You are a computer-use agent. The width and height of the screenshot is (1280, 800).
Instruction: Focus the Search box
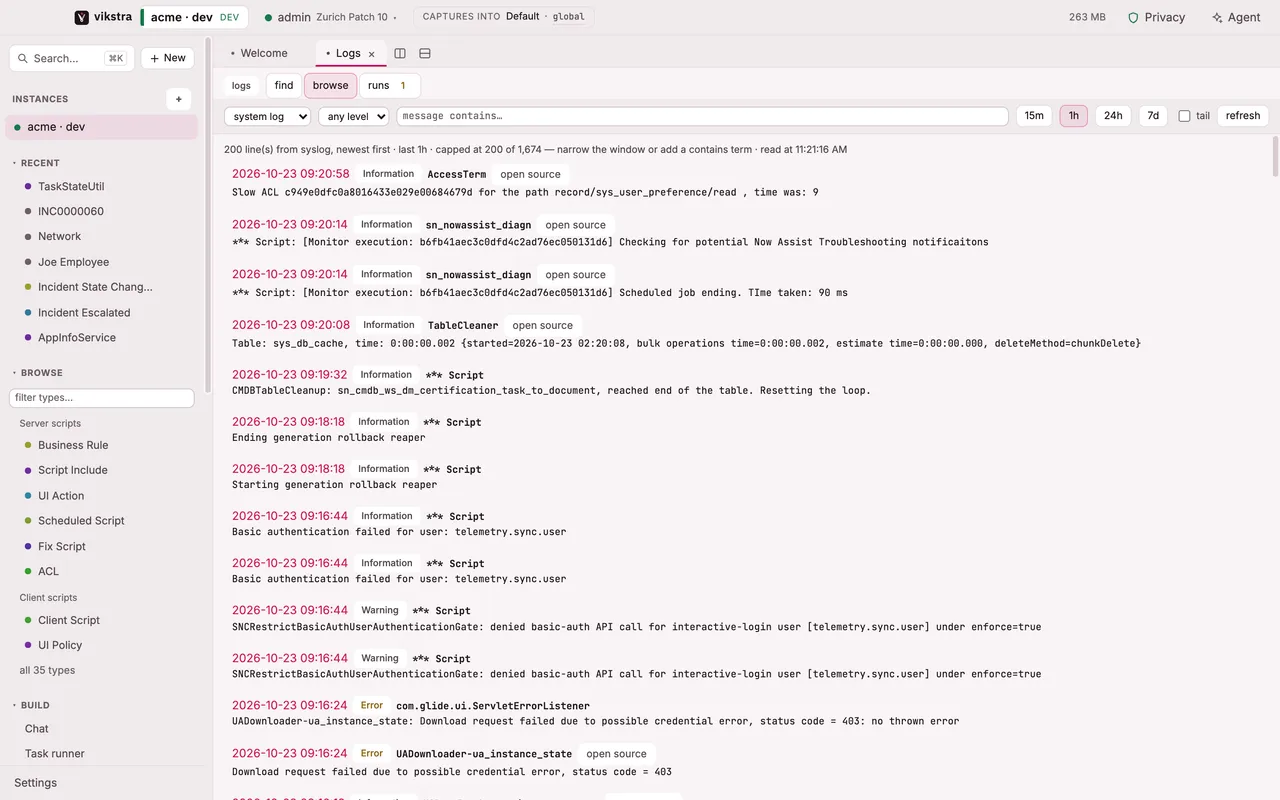(72, 58)
